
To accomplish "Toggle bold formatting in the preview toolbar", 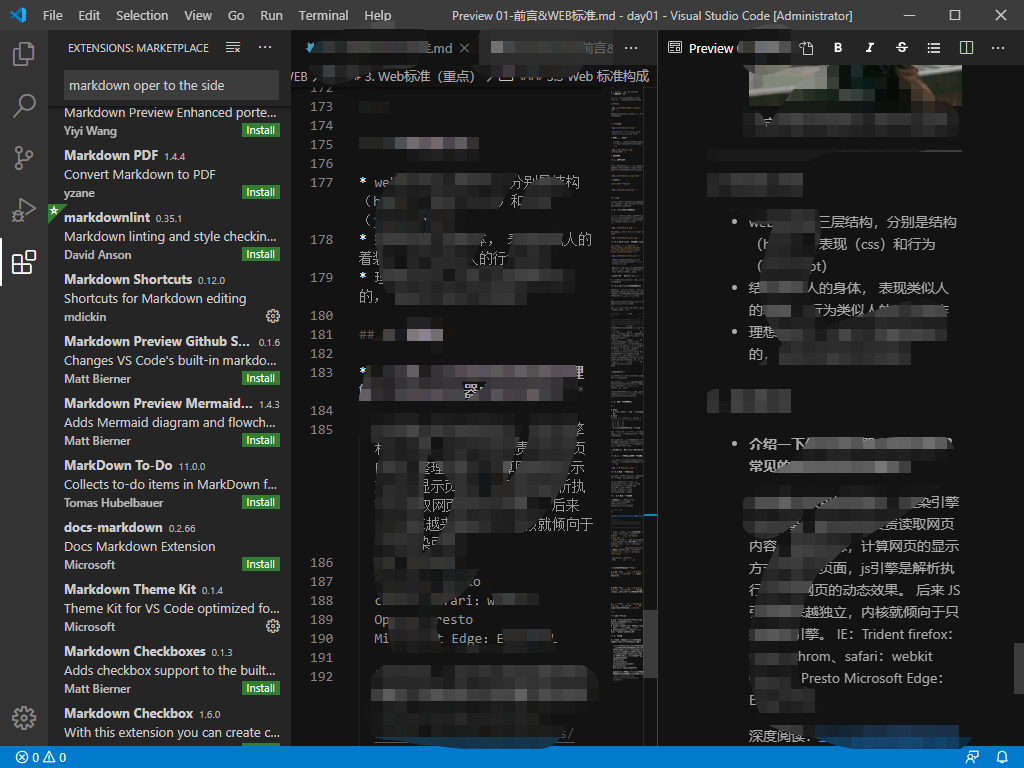I will click(x=838, y=47).
